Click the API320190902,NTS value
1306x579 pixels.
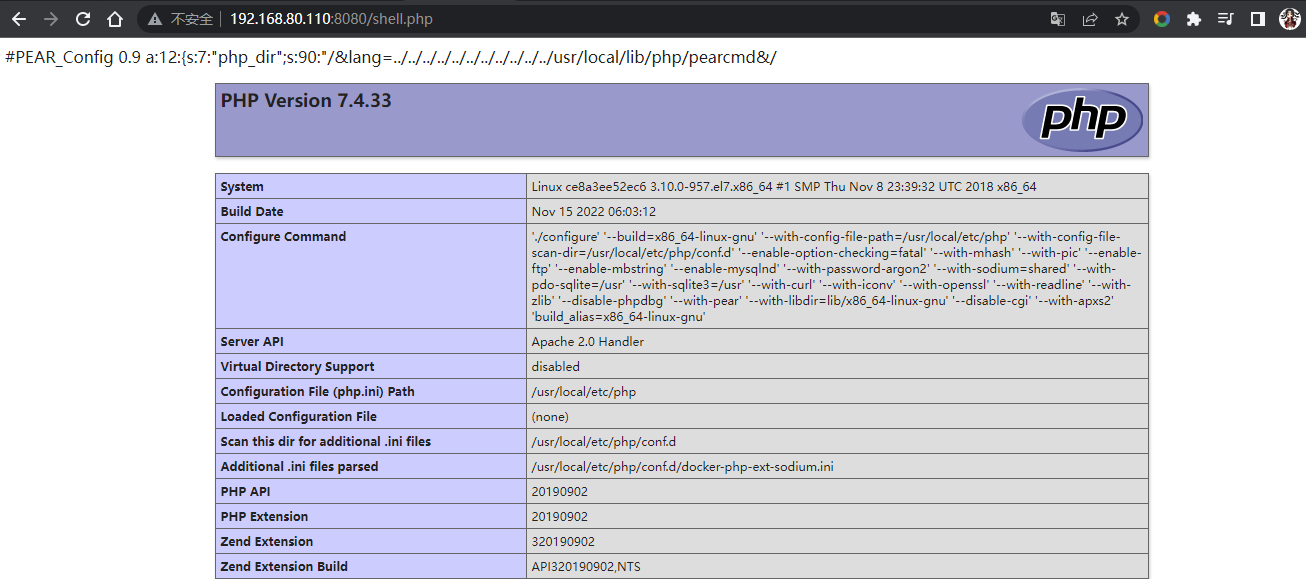pos(586,567)
